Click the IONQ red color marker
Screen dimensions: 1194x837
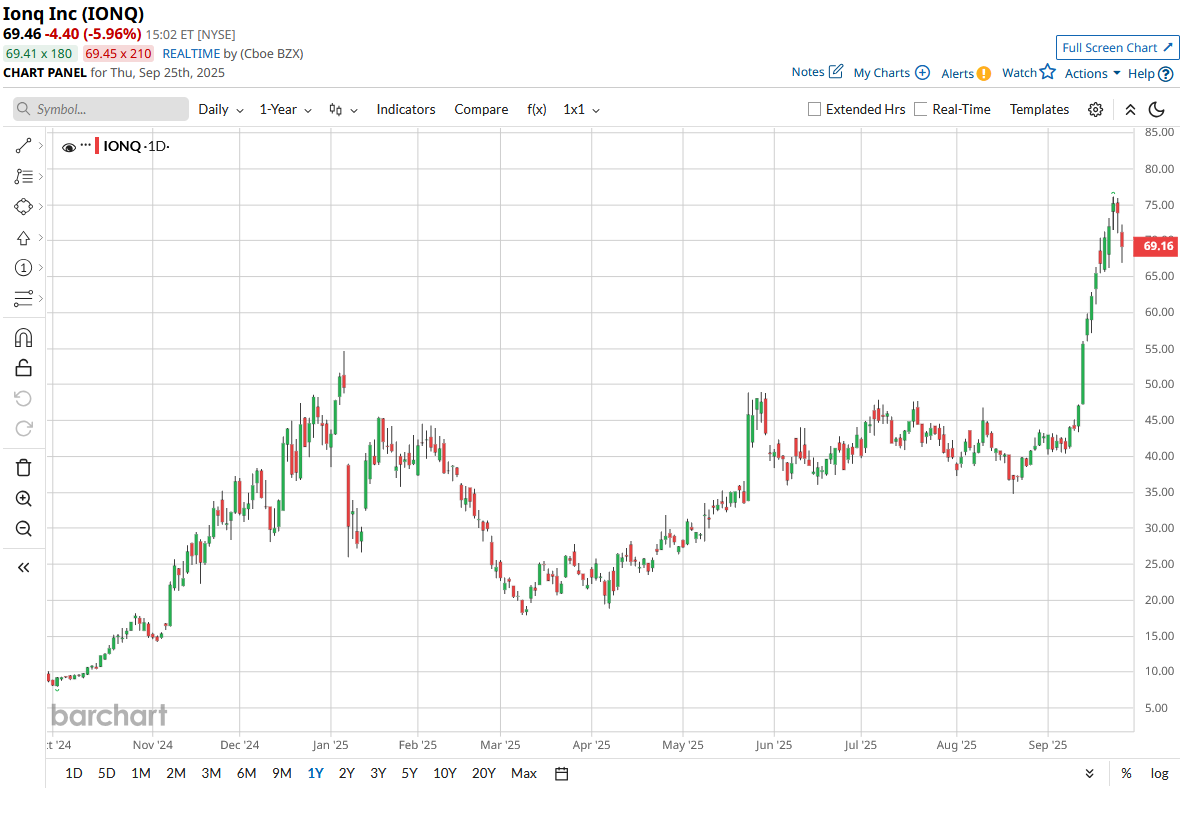tap(97, 146)
